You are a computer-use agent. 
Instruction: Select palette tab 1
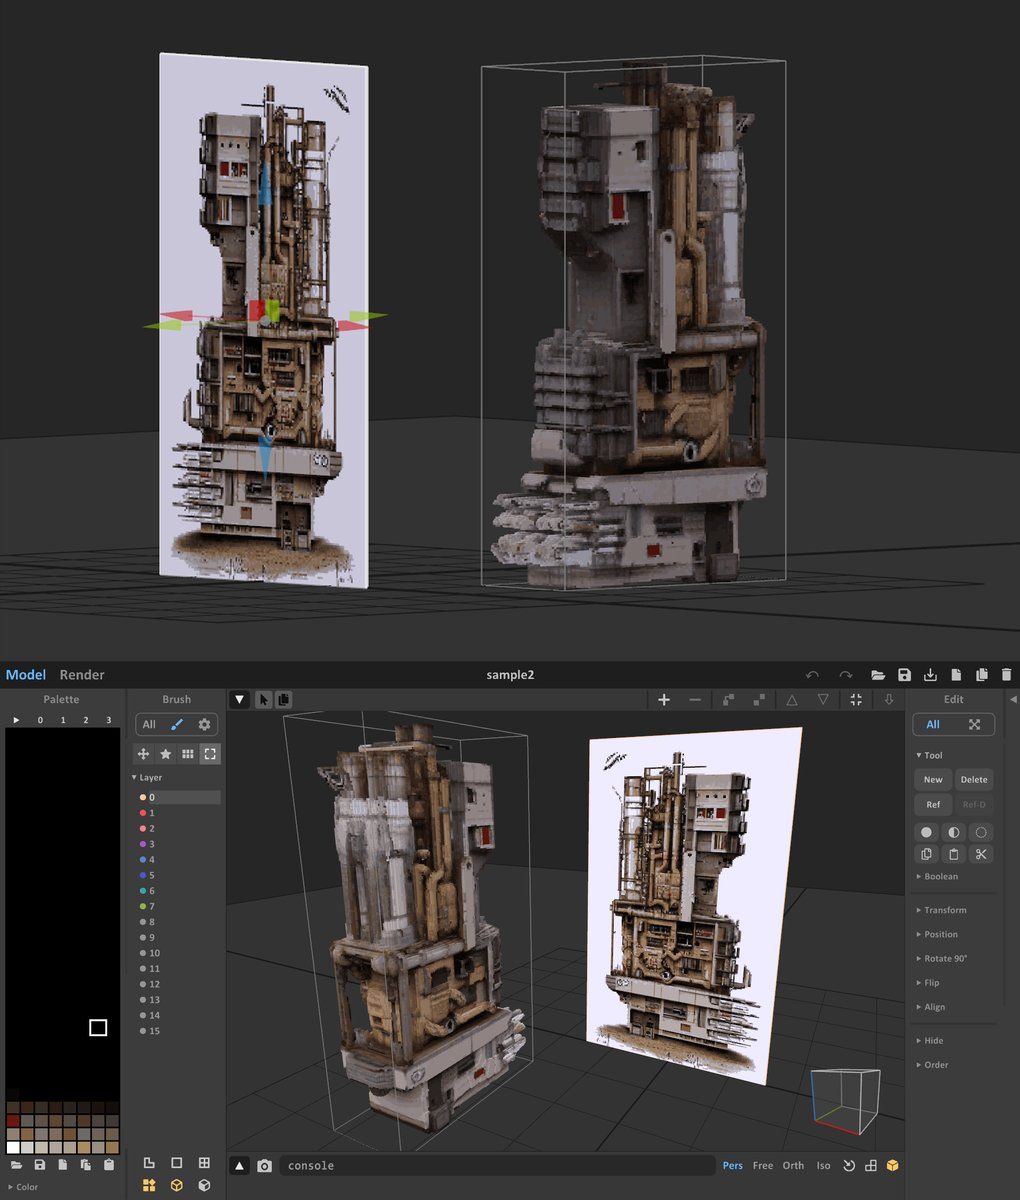[x=63, y=720]
